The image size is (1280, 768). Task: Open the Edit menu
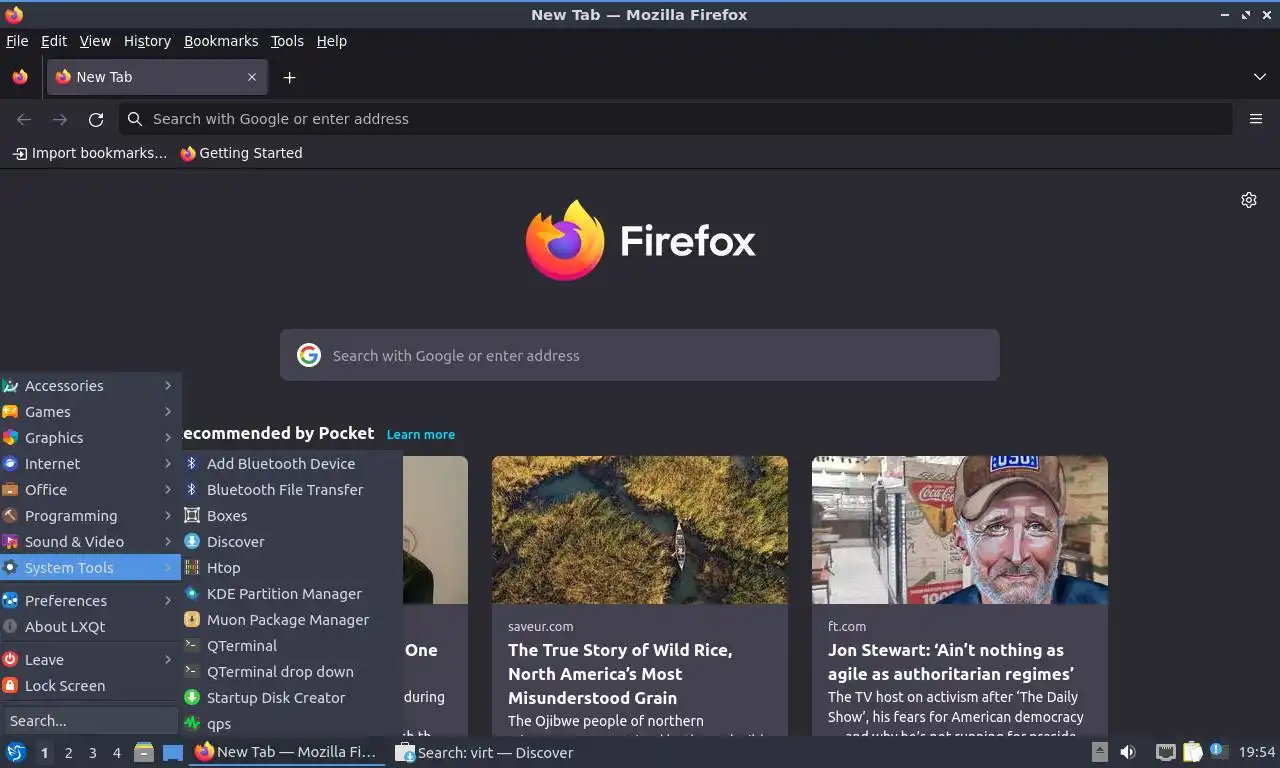pos(54,41)
